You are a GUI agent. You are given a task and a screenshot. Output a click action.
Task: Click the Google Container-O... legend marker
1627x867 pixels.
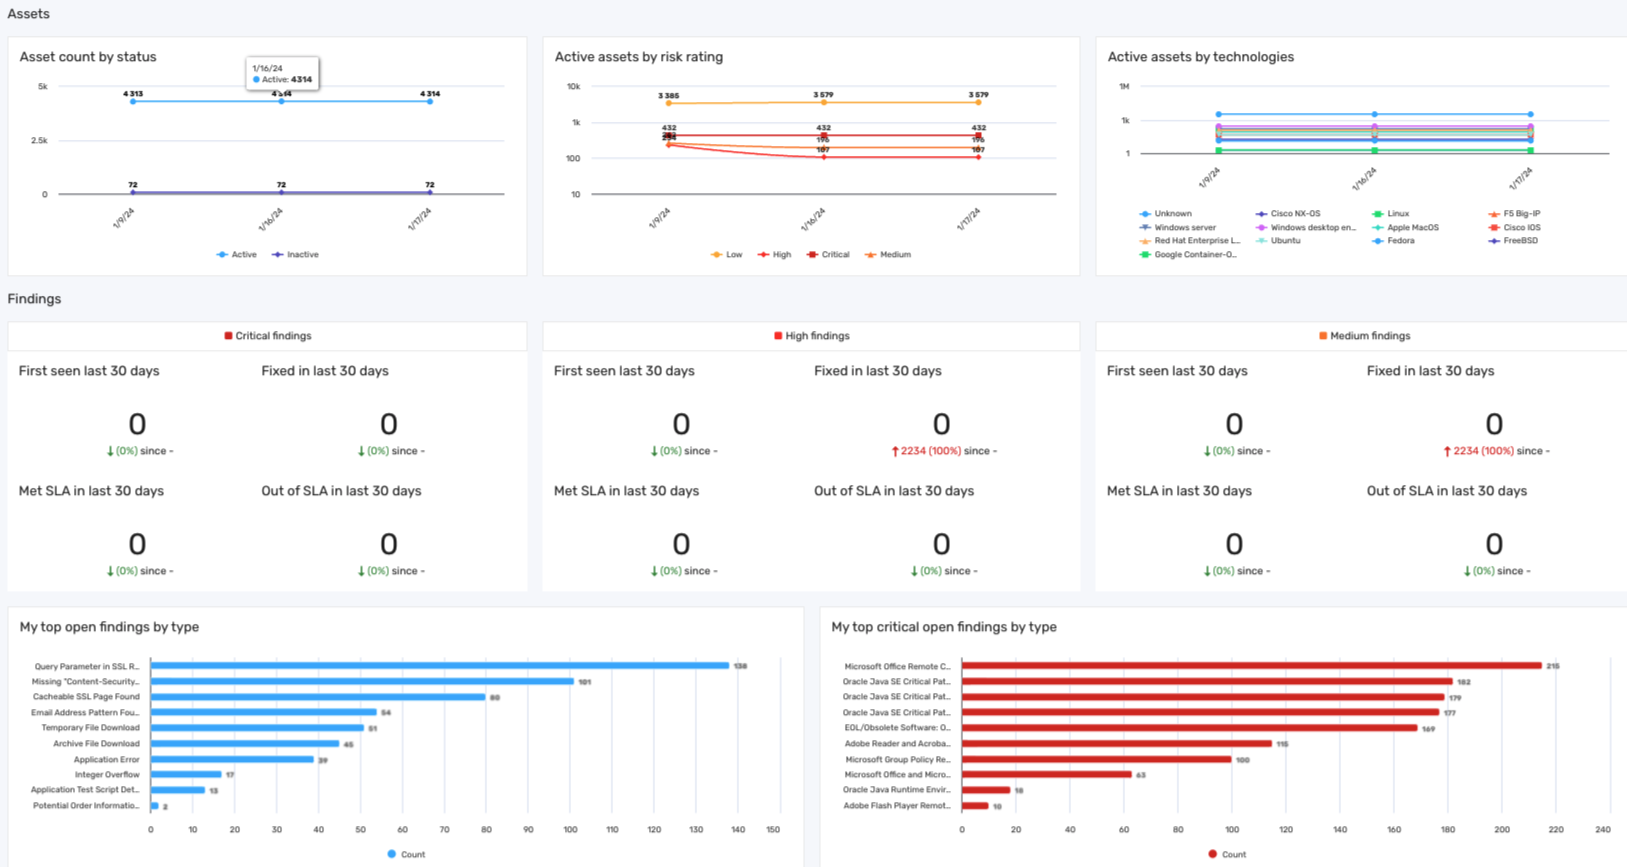coord(1145,255)
